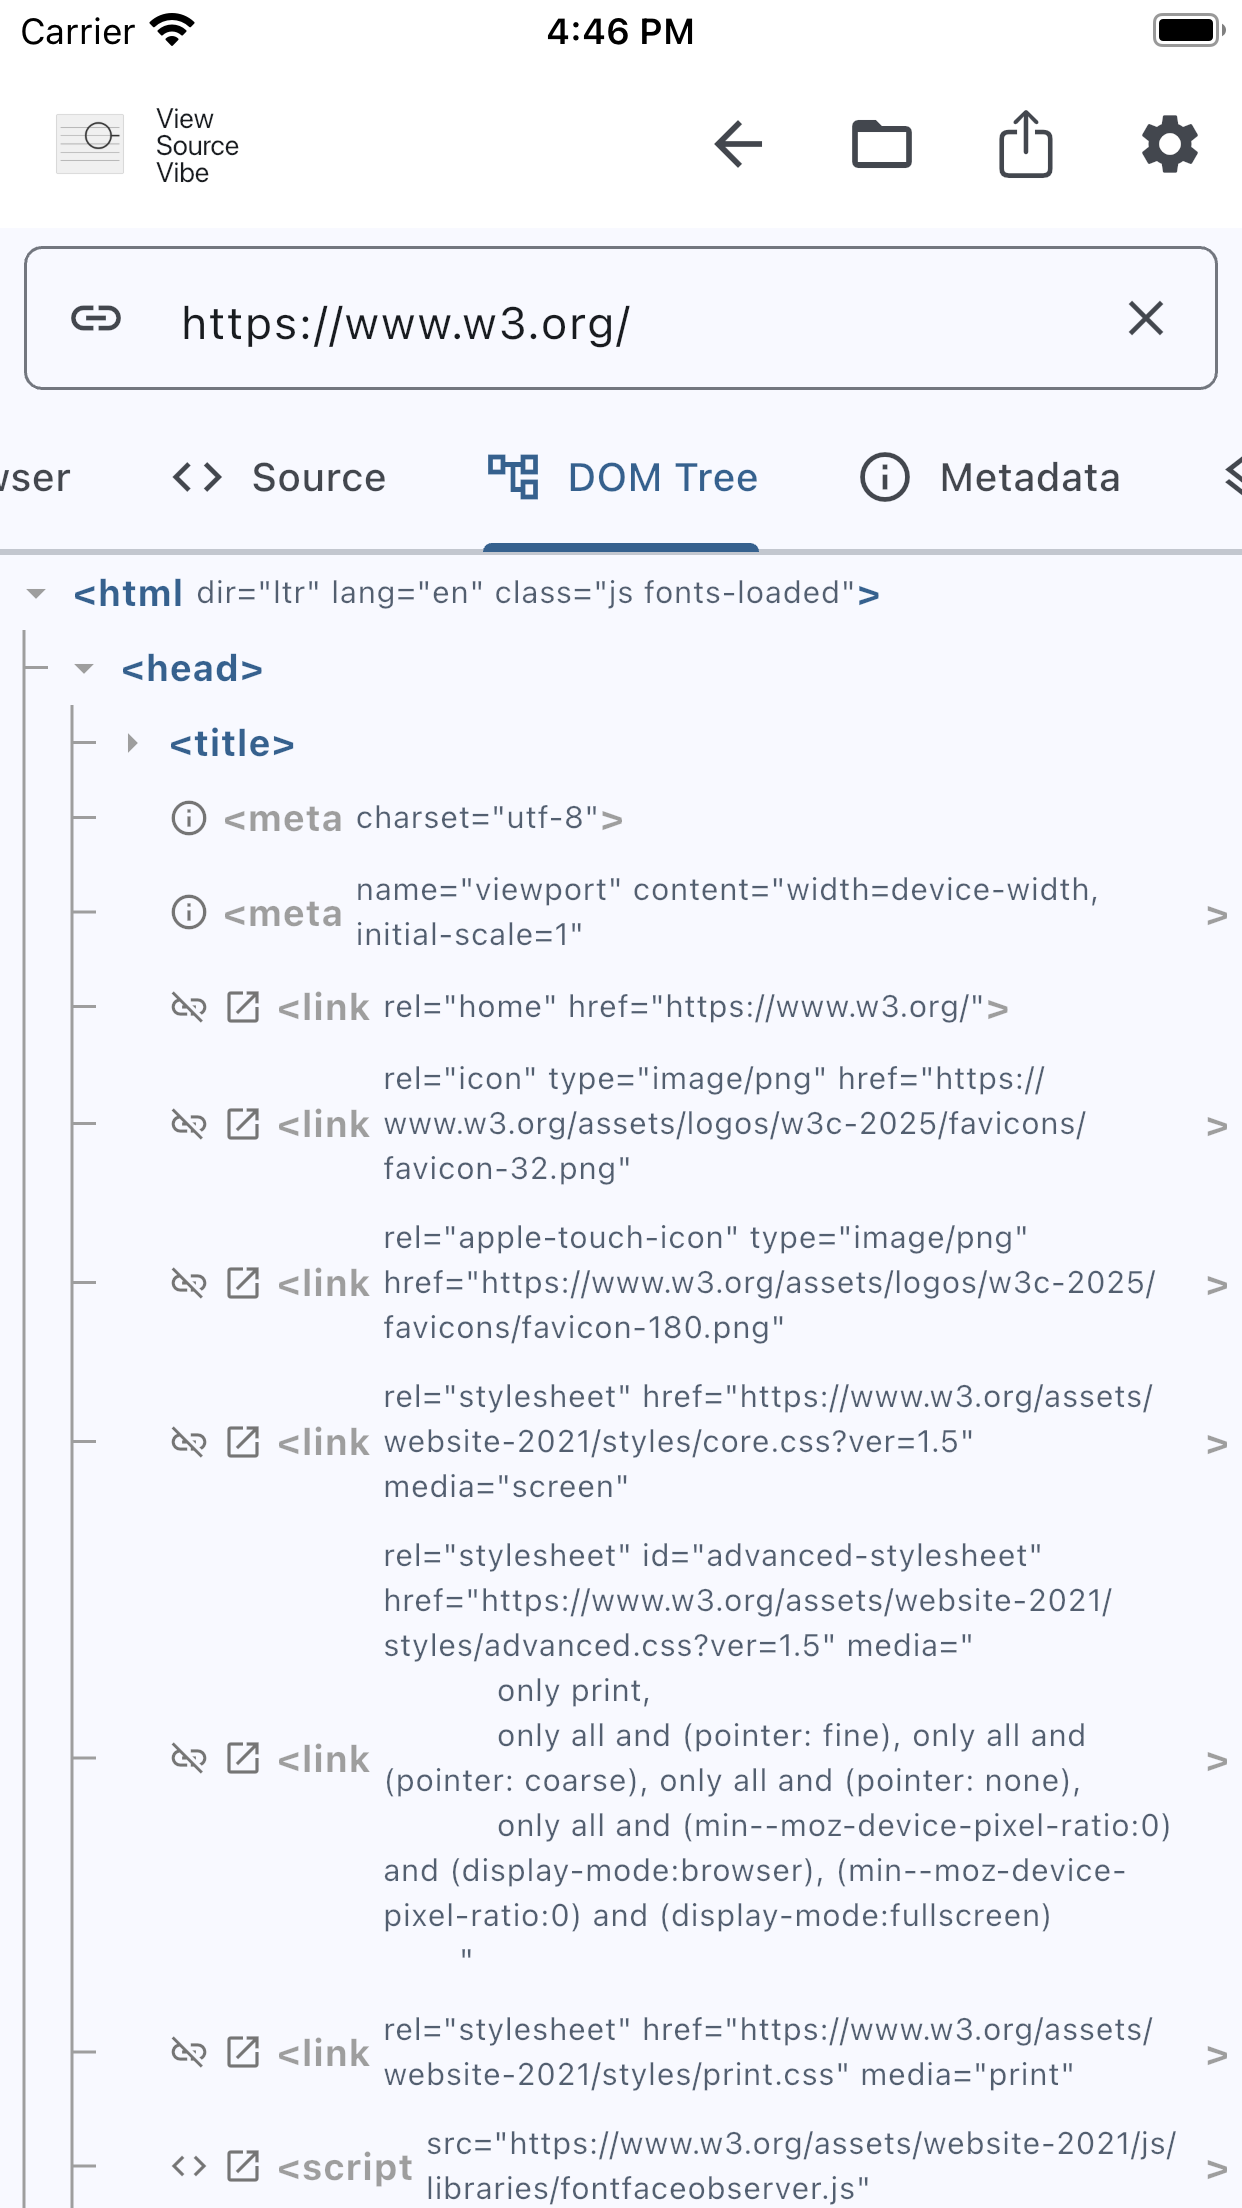Tap link-off icon for advanced-stylesheet link

(x=189, y=1757)
